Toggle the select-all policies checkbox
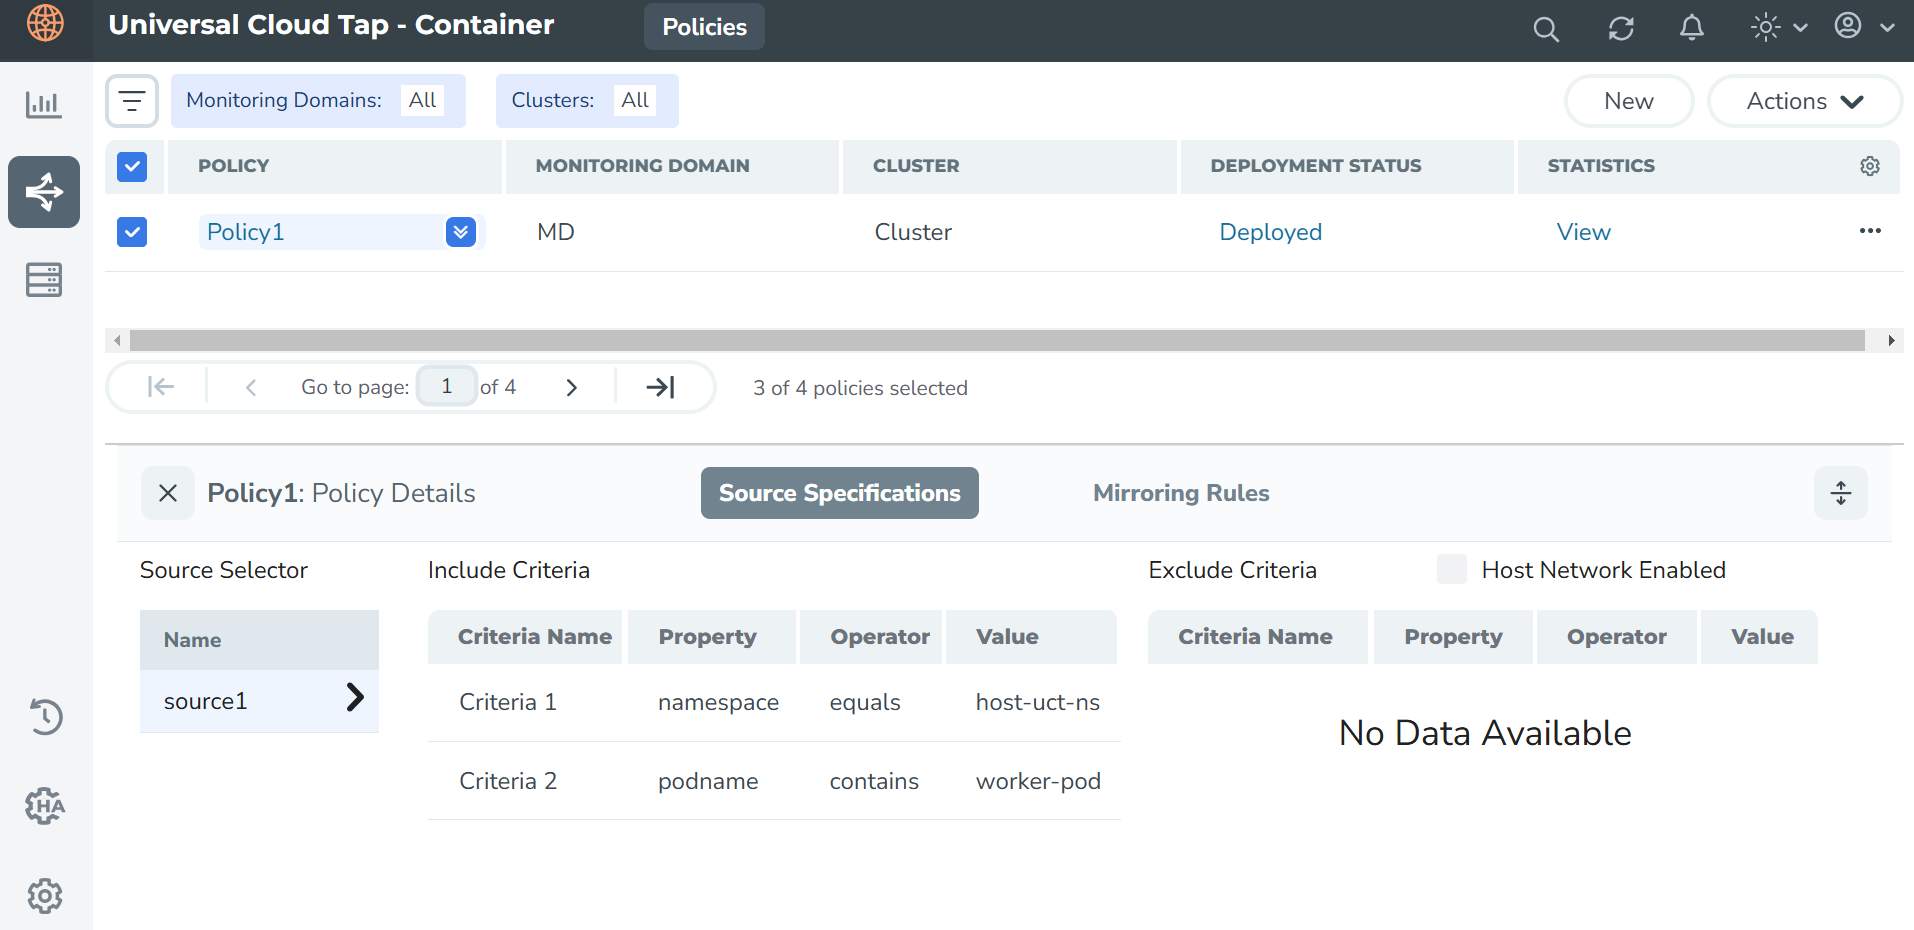 [132, 166]
